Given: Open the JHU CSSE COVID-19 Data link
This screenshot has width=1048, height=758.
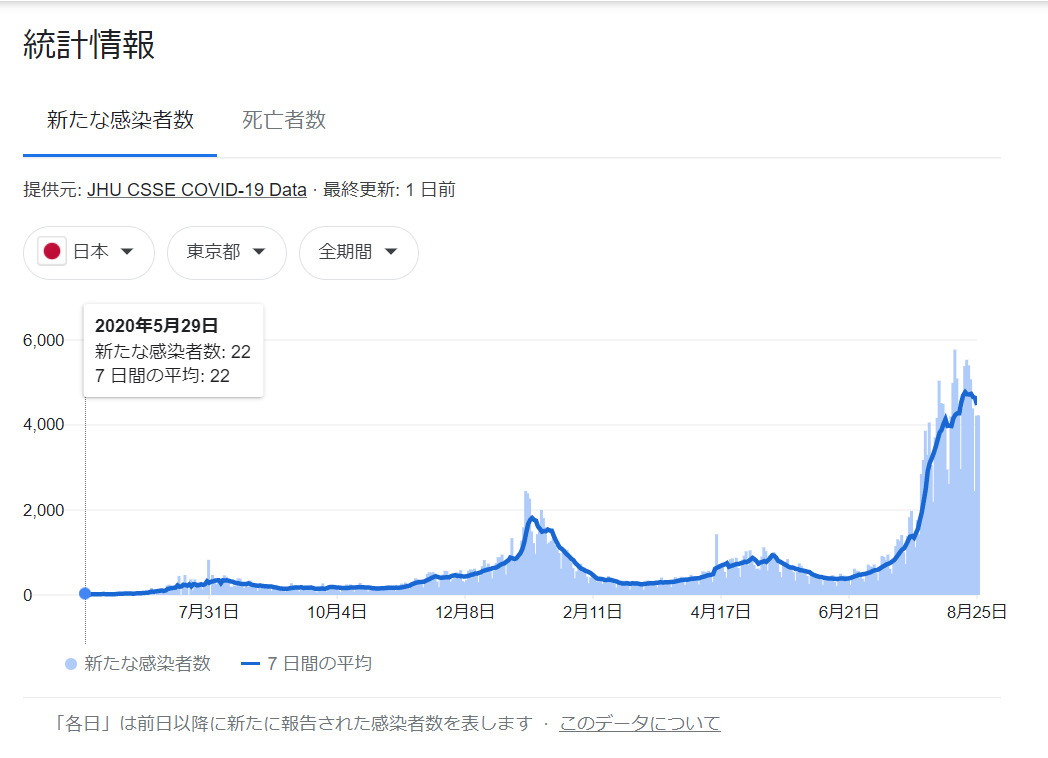Looking at the screenshot, I should point(197,190).
